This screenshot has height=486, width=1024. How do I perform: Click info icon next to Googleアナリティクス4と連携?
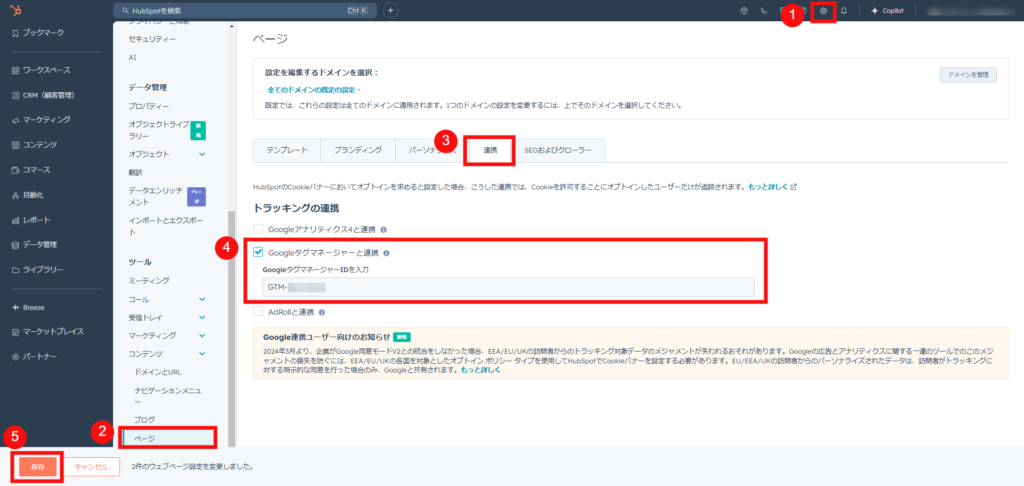coord(383,230)
